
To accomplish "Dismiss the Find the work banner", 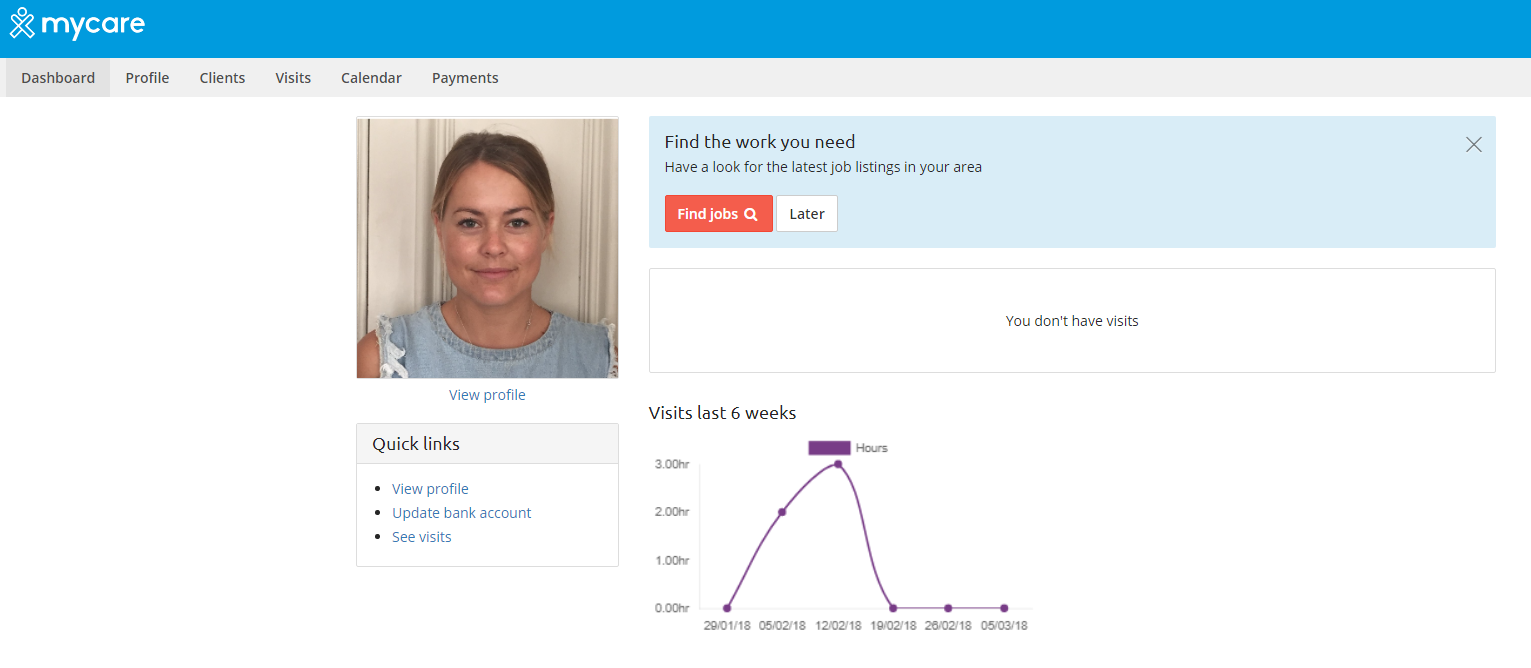I will [1473, 144].
